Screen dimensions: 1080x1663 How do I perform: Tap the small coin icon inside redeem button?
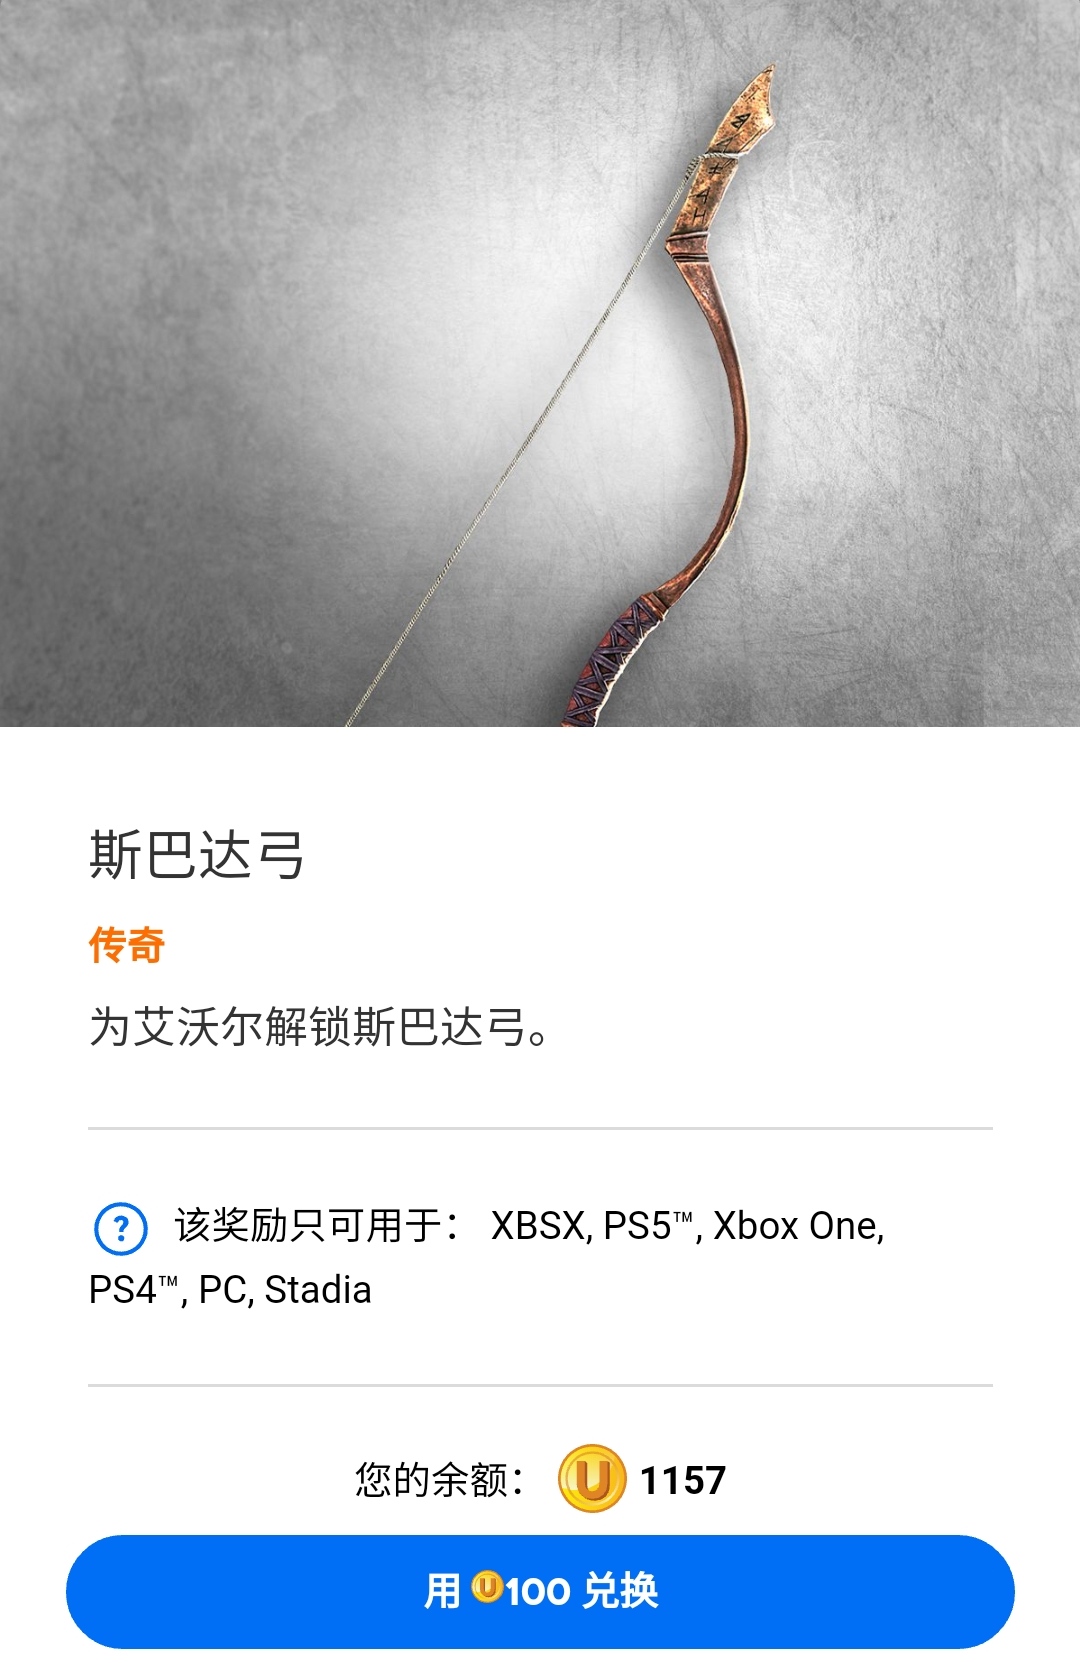point(487,1586)
